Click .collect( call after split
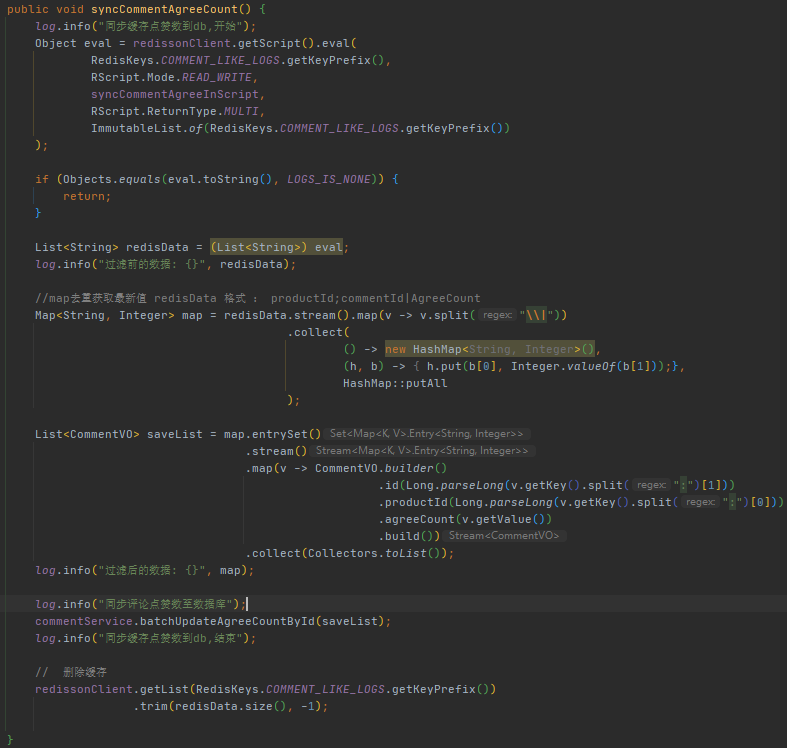787x748 pixels. [x=318, y=332]
